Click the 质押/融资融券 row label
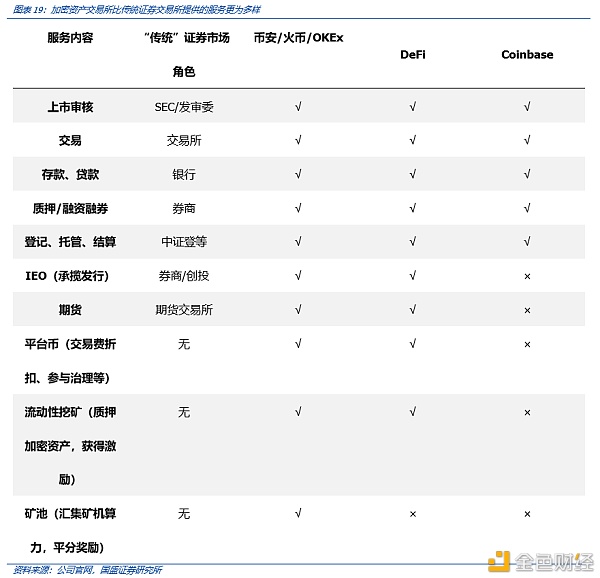The image size is (600, 578). point(70,208)
